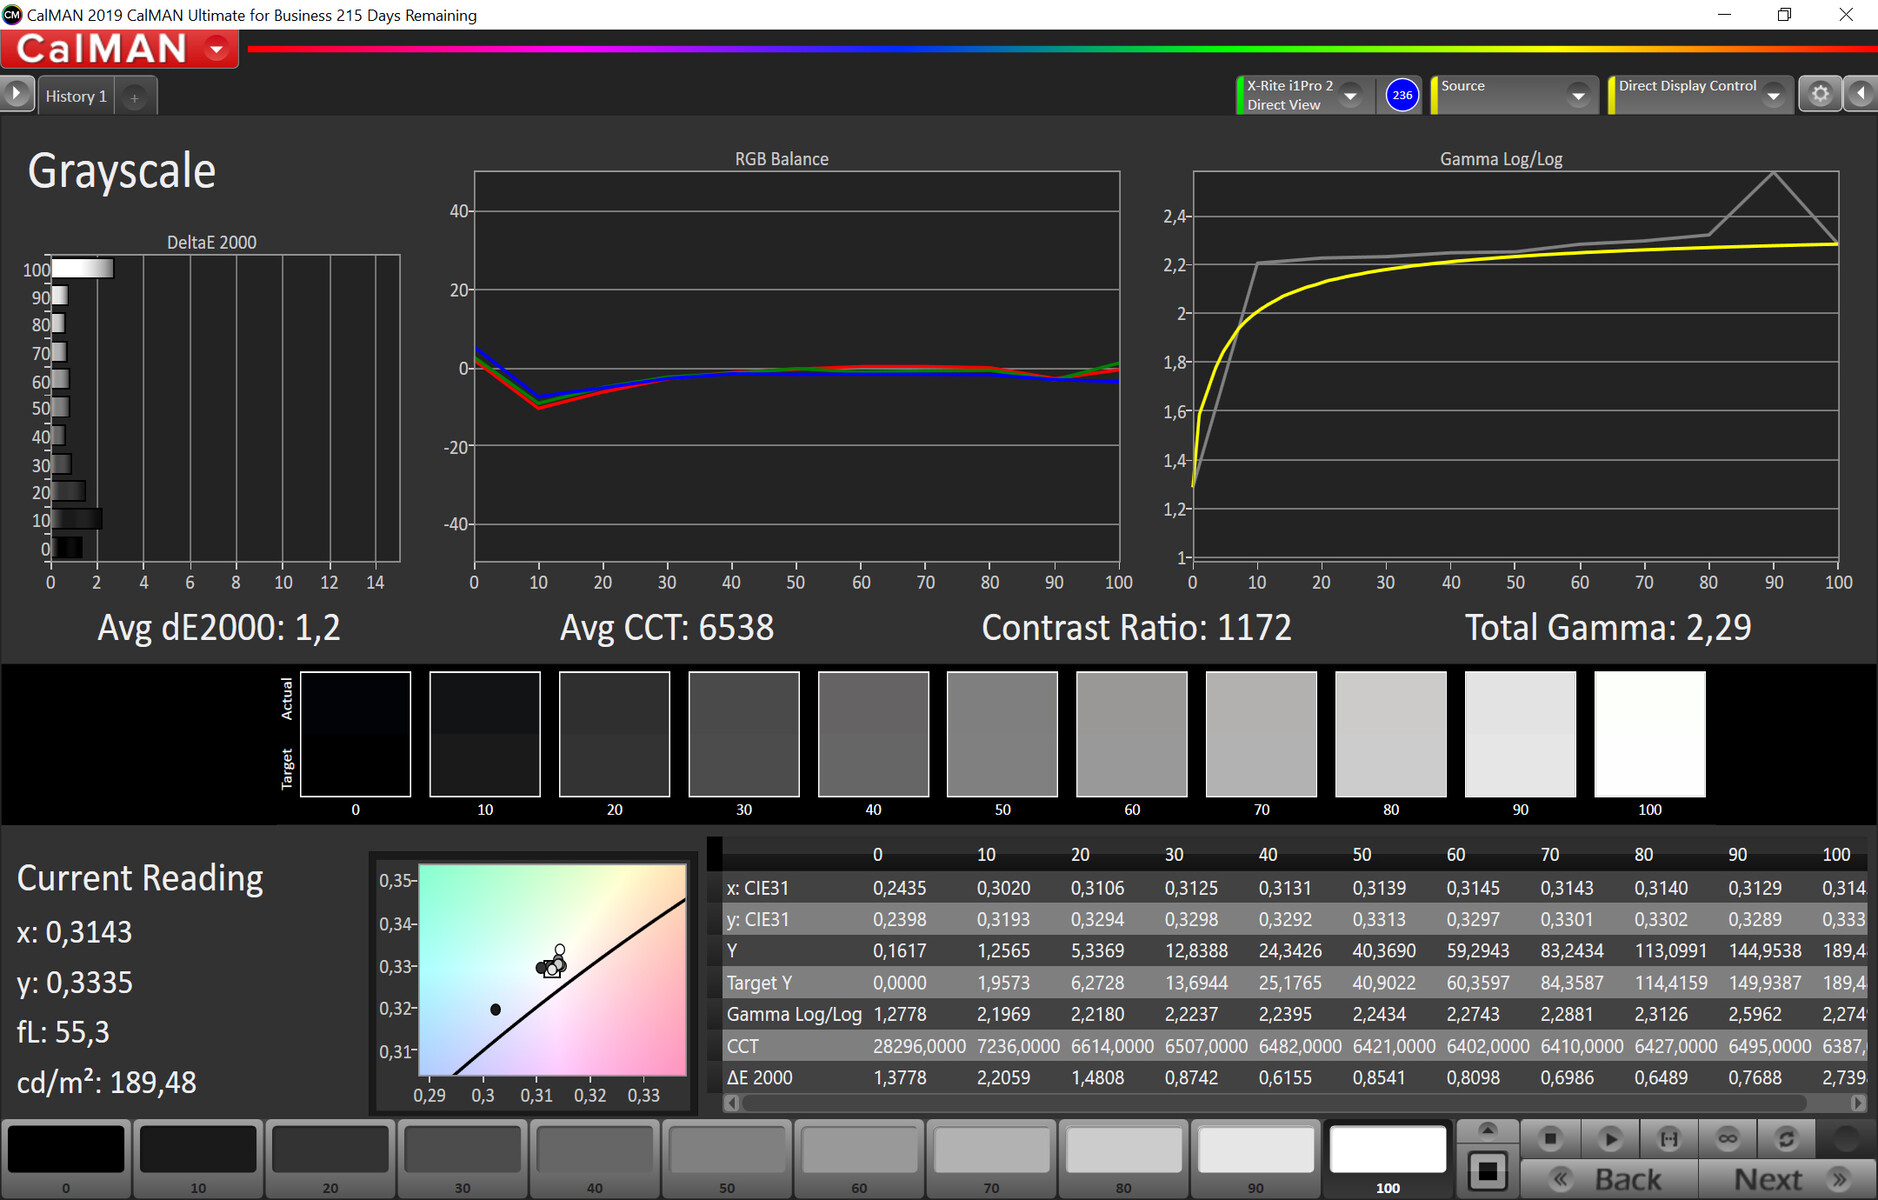Collapse the right side panel arrow

click(1860, 94)
